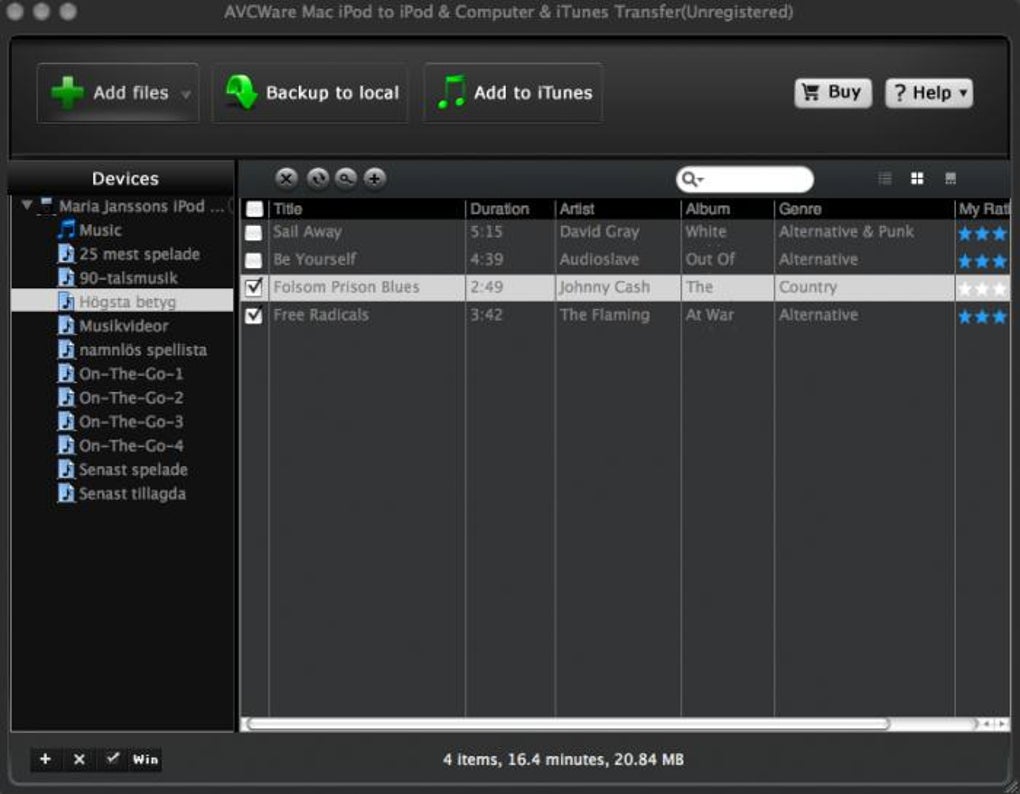1020x794 pixels.
Task: Click the Johnny Cash artist cell
Action: coord(604,287)
